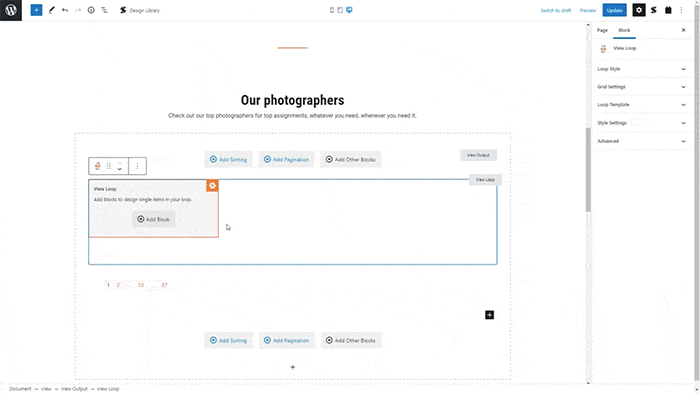The image size is (700, 393).
Task: Click the Our photographers heading
Action: tap(292, 100)
